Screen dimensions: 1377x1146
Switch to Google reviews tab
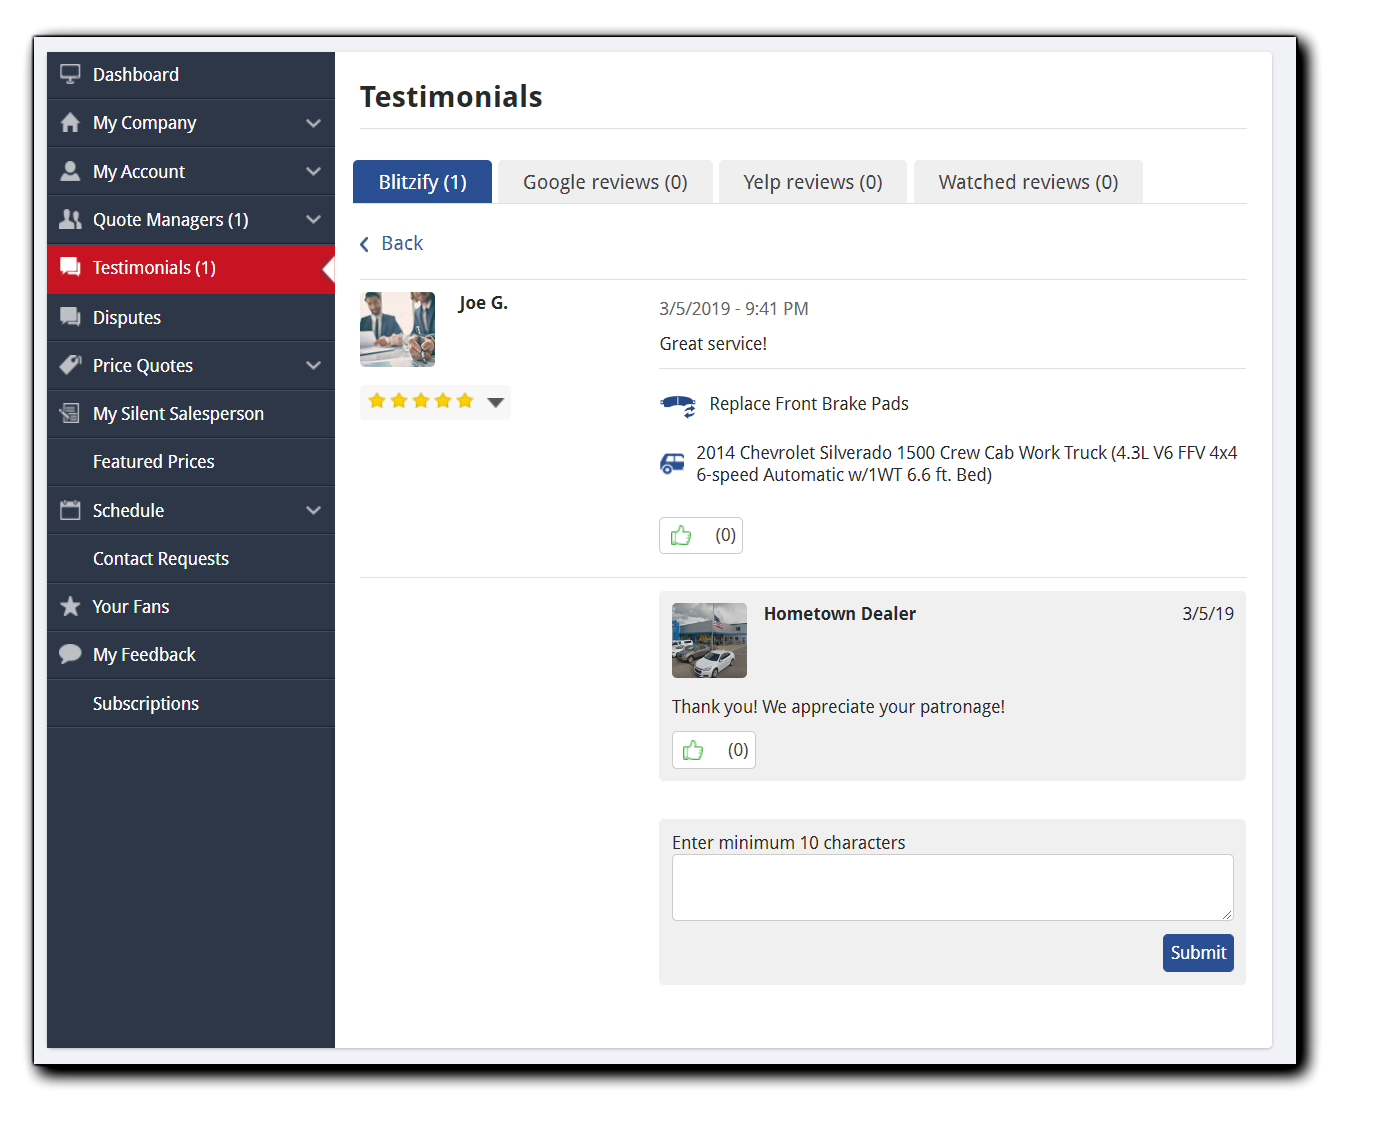point(605,182)
